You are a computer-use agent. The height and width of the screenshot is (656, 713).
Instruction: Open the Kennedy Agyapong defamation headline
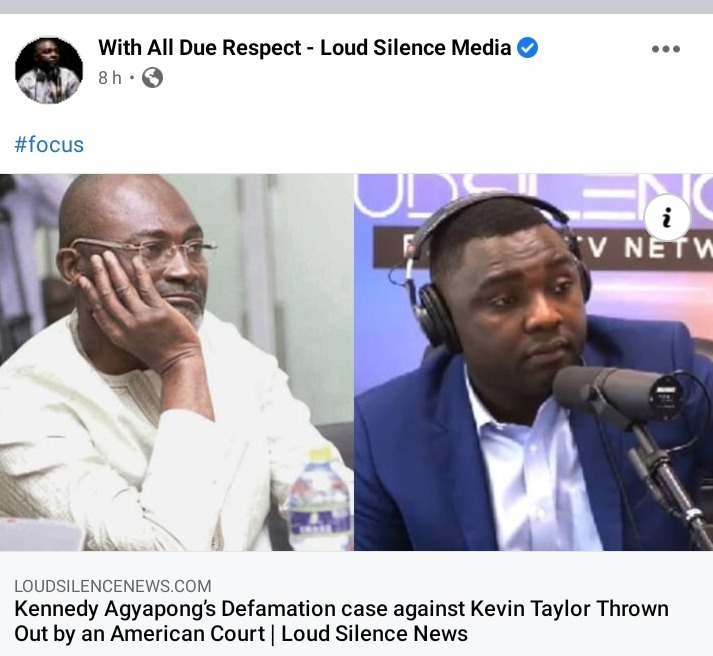pyautogui.click(x=341, y=621)
